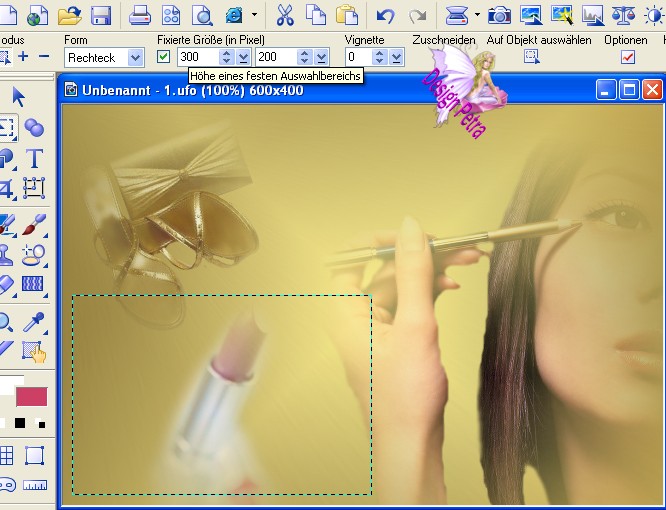Viewport: 666px width, 510px height.
Task: Open the height 200 slider dropdown
Action: point(322,57)
